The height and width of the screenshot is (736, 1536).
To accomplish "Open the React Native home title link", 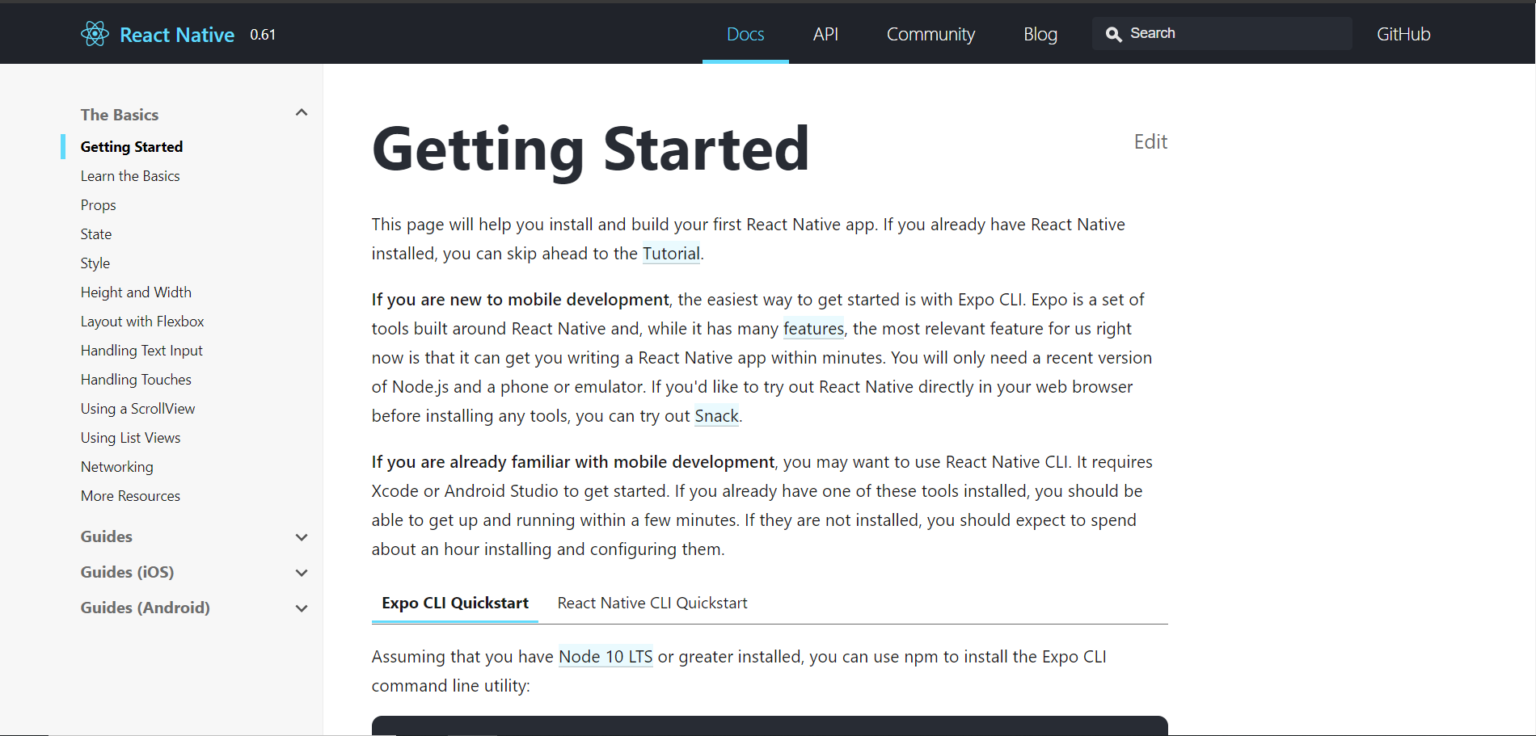I will (177, 35).
